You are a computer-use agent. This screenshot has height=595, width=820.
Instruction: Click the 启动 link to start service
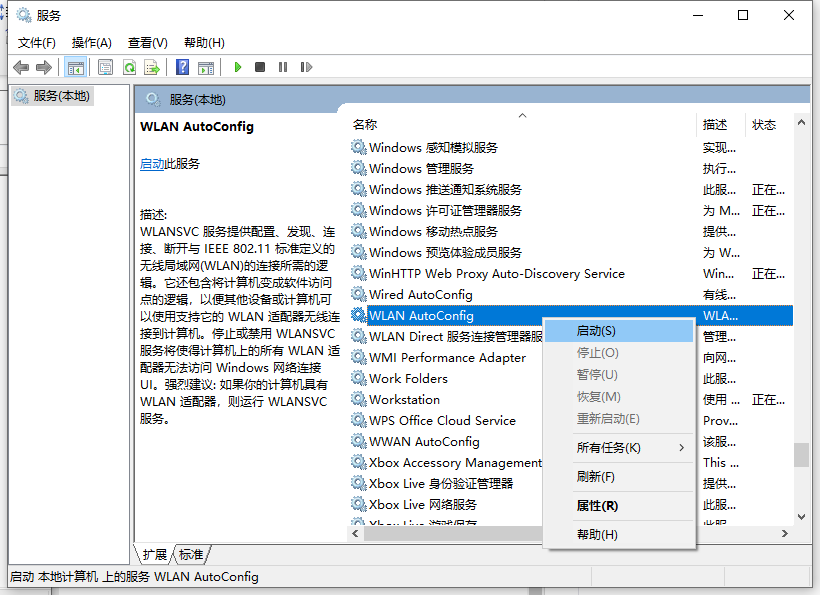coord(152,164)
